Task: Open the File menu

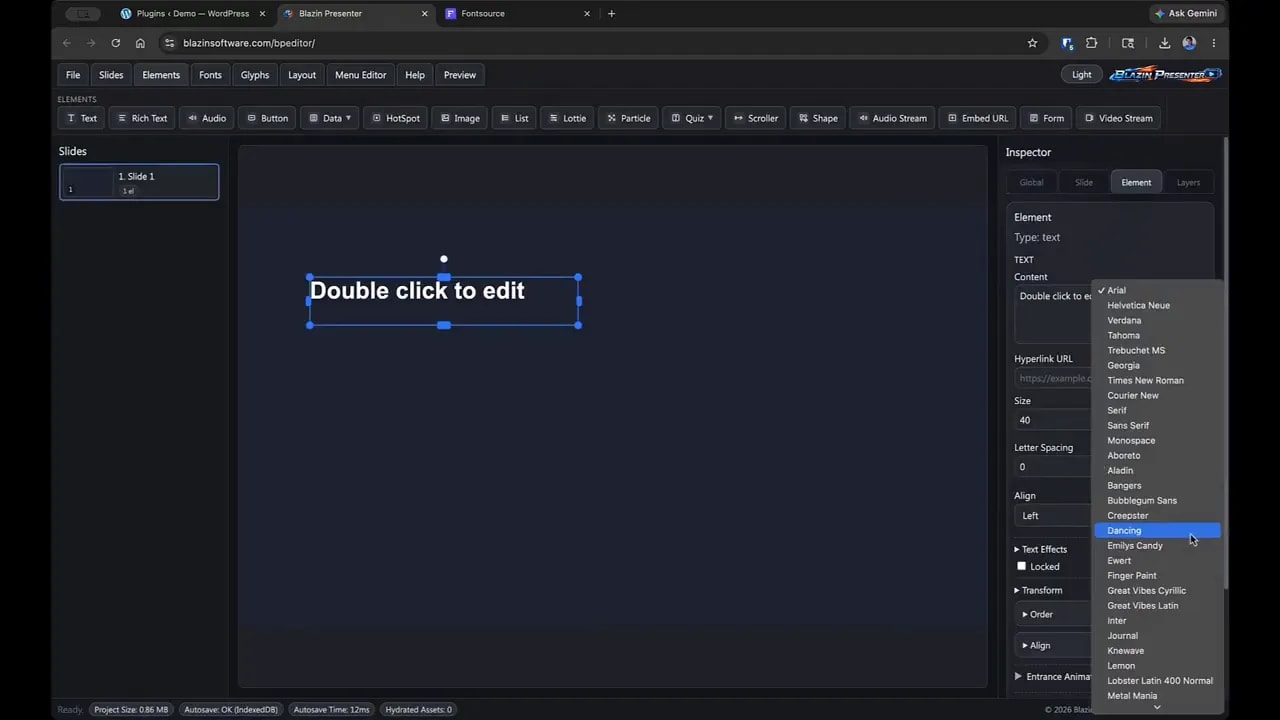Action: 73,75
